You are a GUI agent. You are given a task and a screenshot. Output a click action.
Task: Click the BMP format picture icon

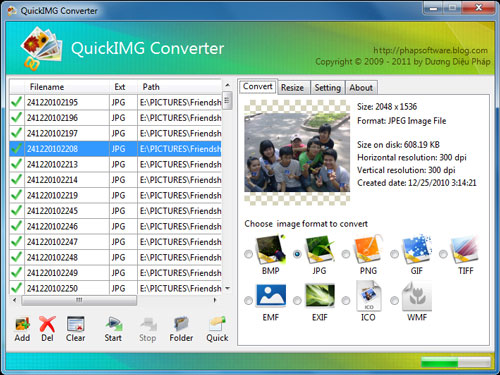(x=271, y=249)
